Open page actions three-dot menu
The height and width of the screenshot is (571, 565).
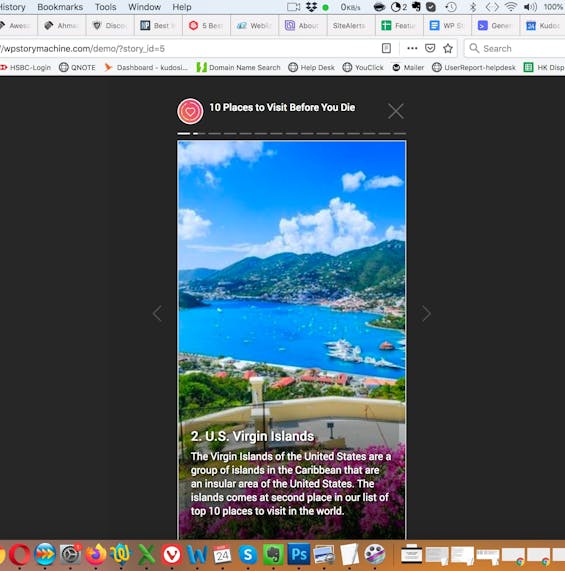click(x=412, y=48)
